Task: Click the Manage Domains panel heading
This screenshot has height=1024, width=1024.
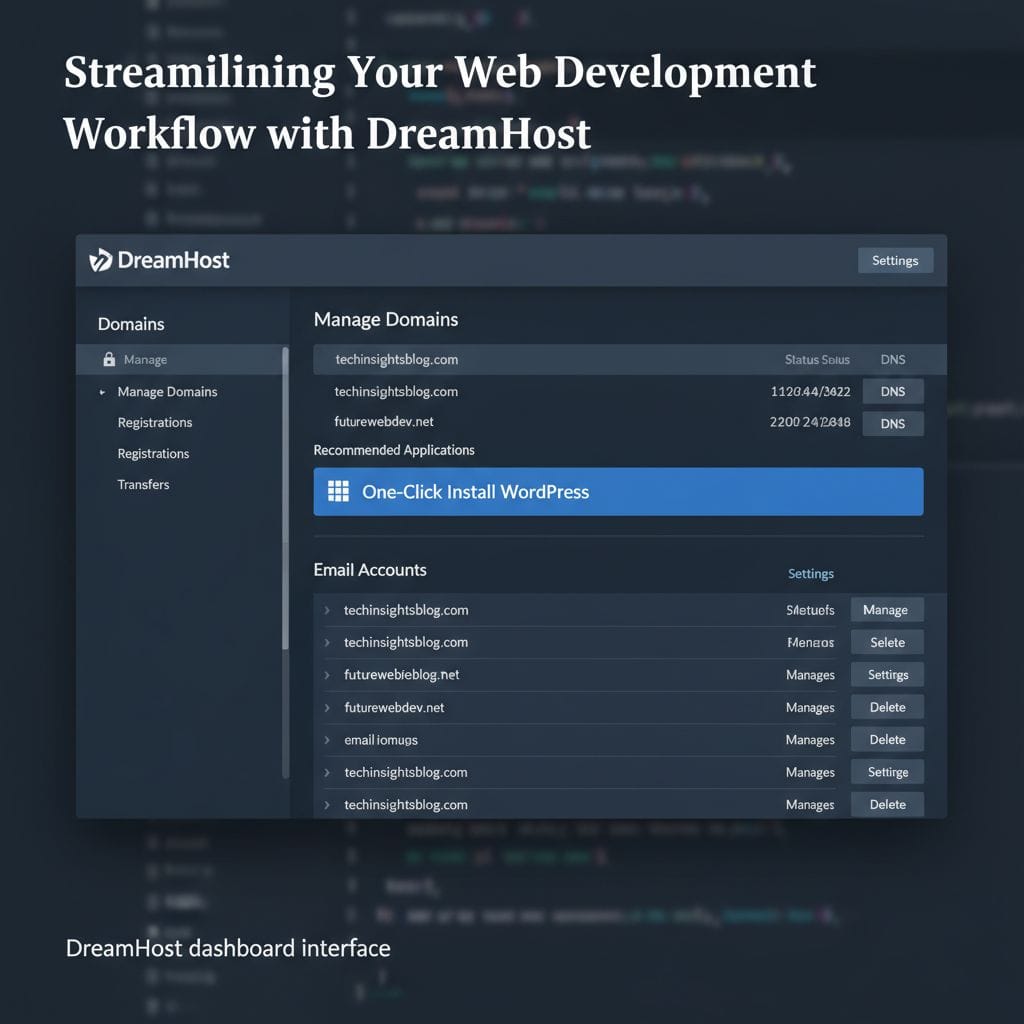Action: click(385, 319)
